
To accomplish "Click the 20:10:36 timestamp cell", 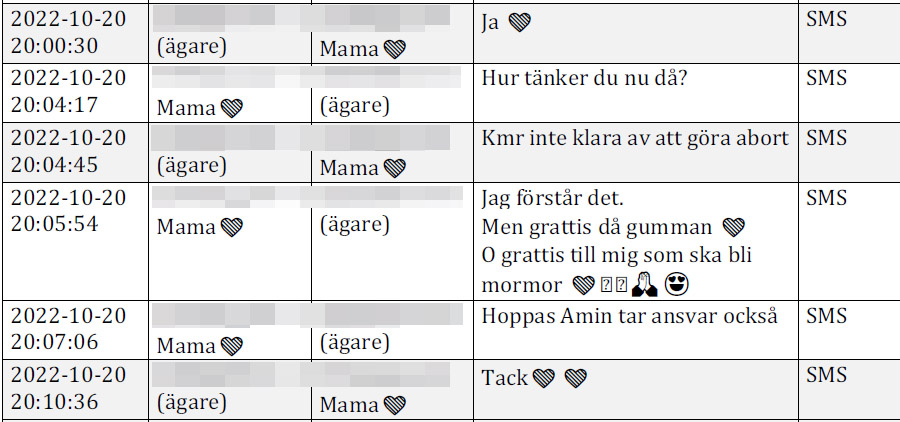I will (69, 388).
